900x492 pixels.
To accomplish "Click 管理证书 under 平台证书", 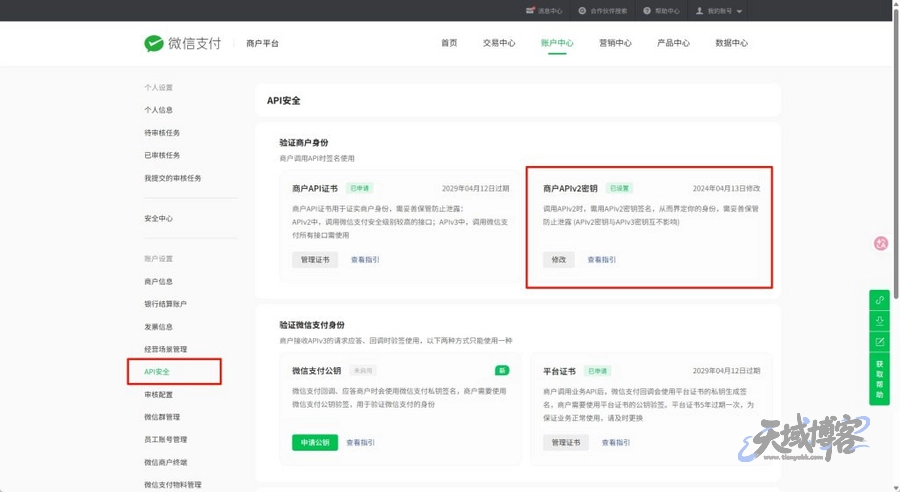I will (x=565, y=442).
